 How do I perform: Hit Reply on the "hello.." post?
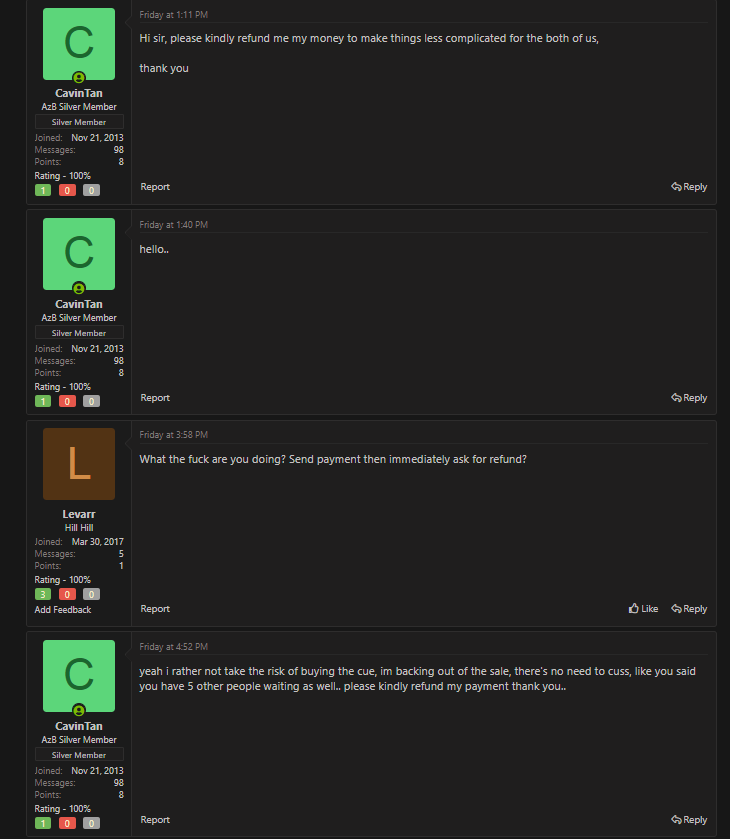pyautogui.click(x=689, y=397)
